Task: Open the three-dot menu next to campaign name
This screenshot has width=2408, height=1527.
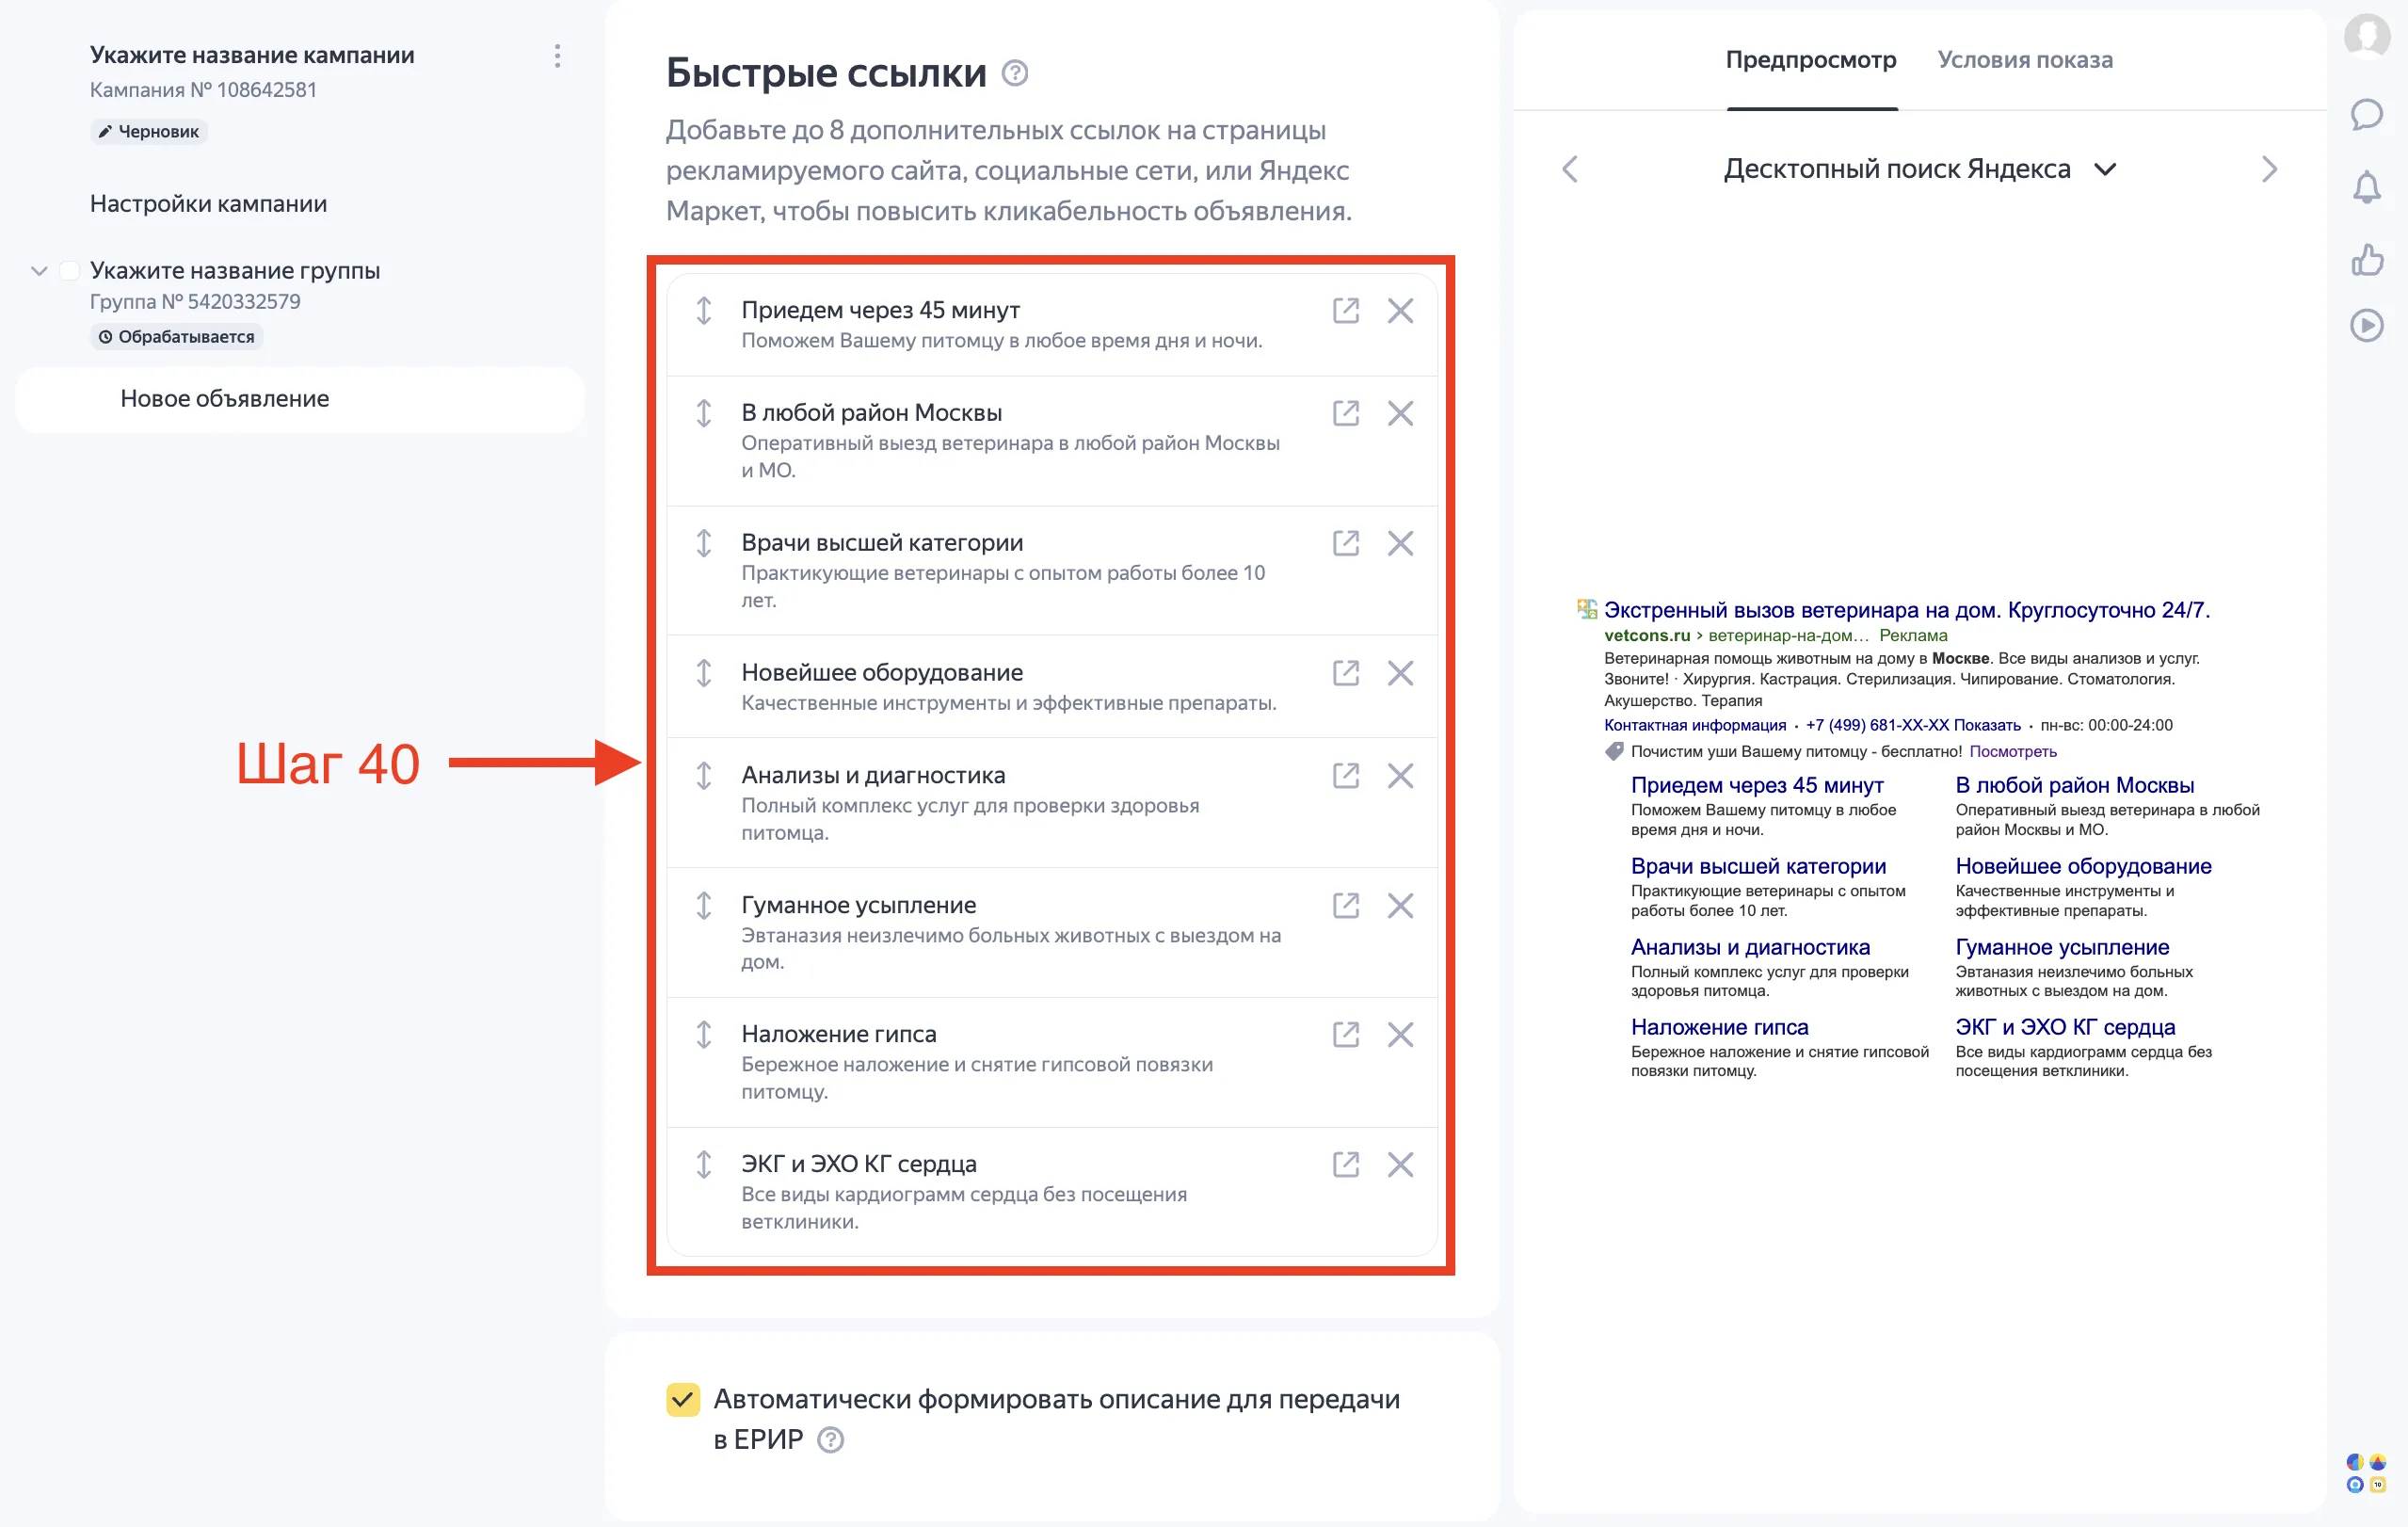Action: point(557,56)
